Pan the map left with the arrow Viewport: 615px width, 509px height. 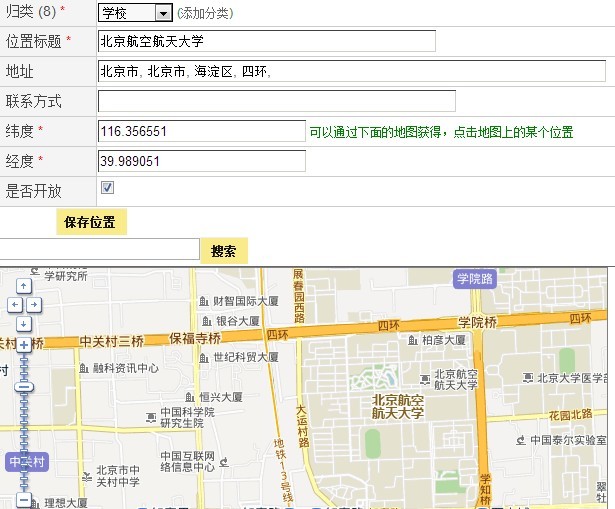pyautogui.click(x=15, y=305)
